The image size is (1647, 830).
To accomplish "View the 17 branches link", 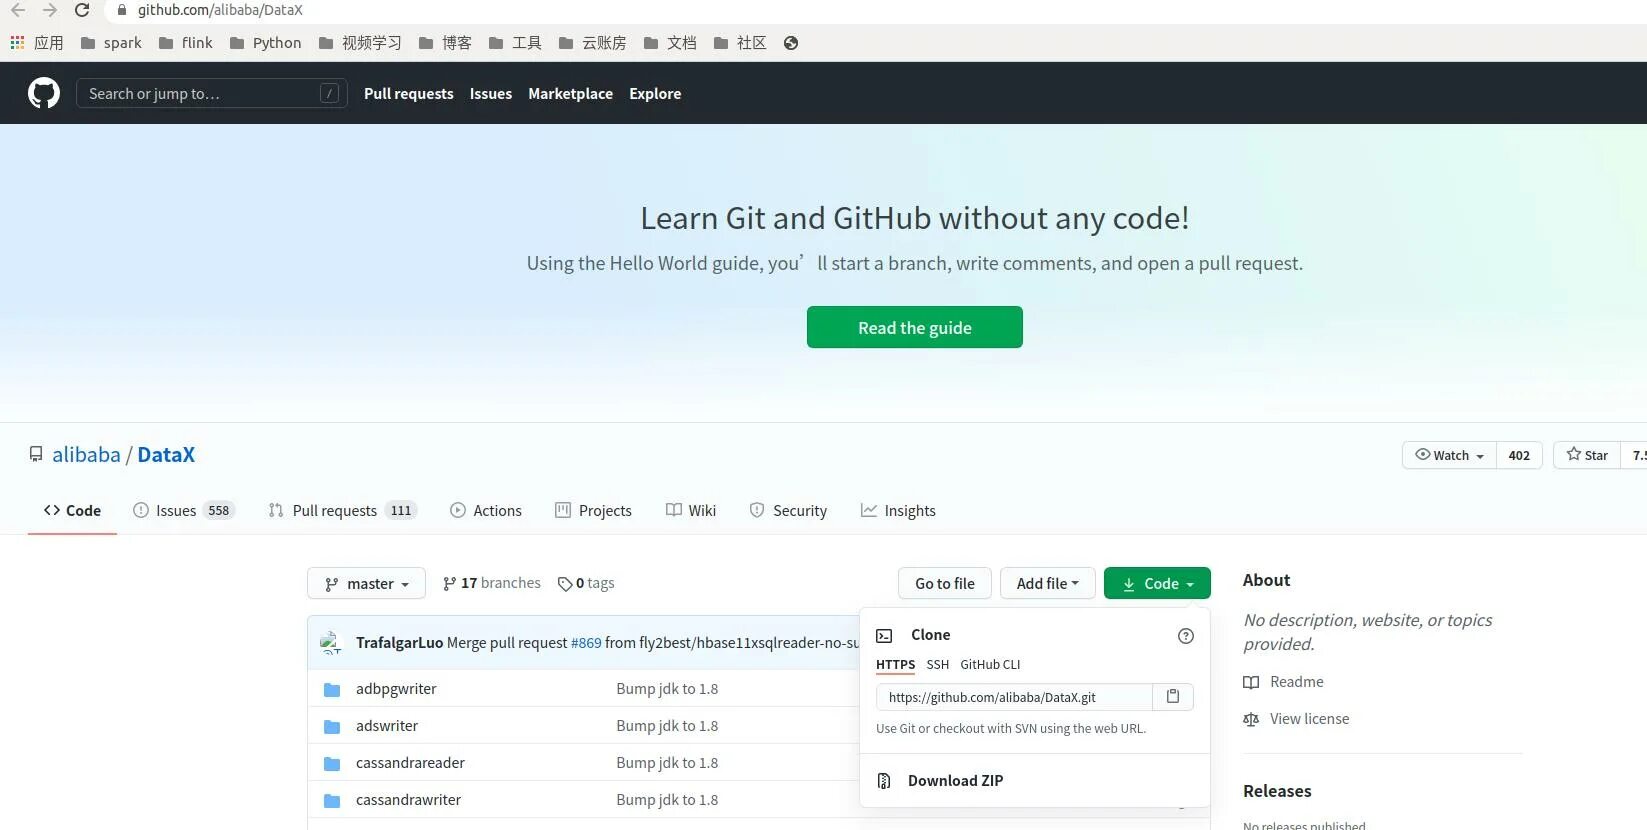I will 492,583.
